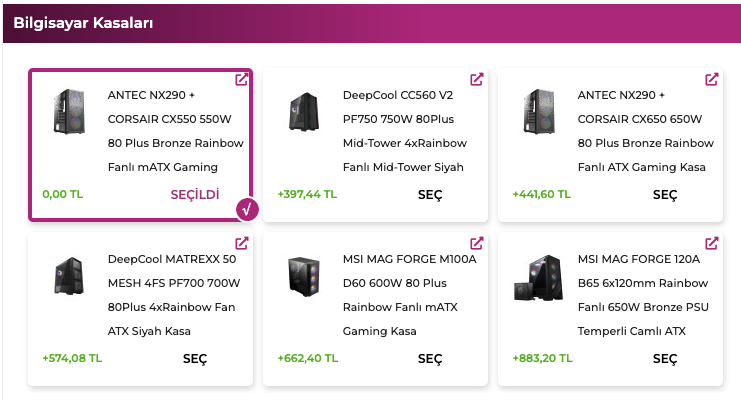
Task: Select the ANTEC NX290 CX650 650W case
Action: 665,195
